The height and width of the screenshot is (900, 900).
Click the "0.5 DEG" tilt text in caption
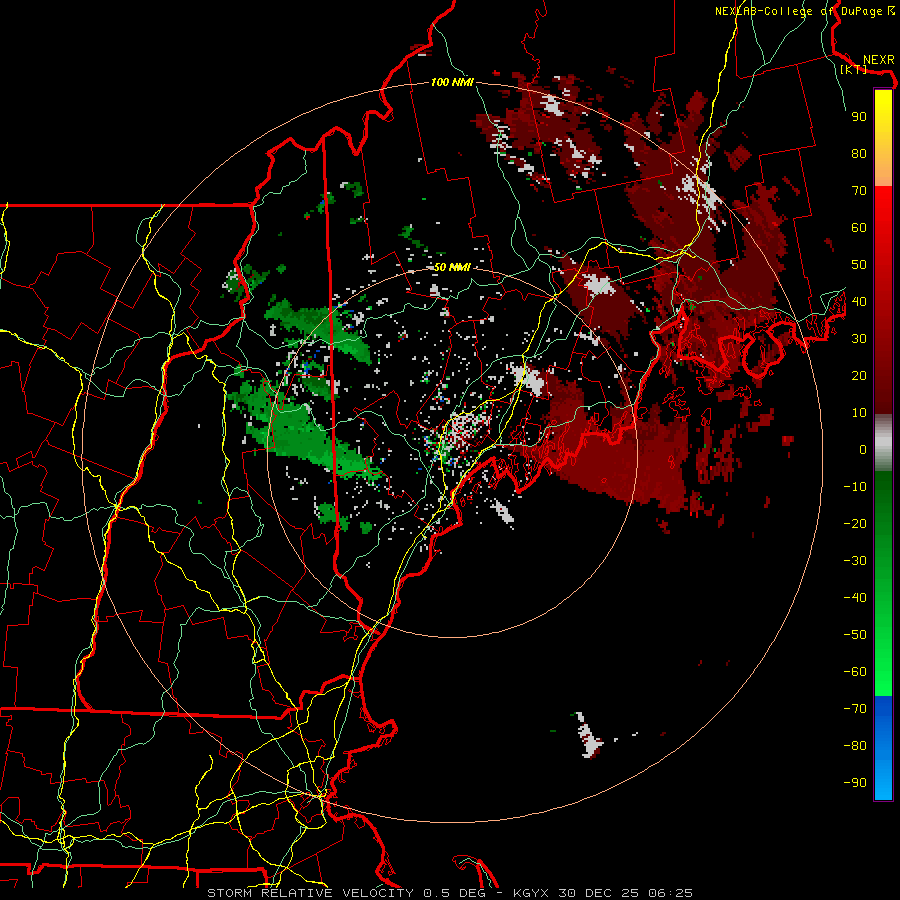tap(455, 893)
